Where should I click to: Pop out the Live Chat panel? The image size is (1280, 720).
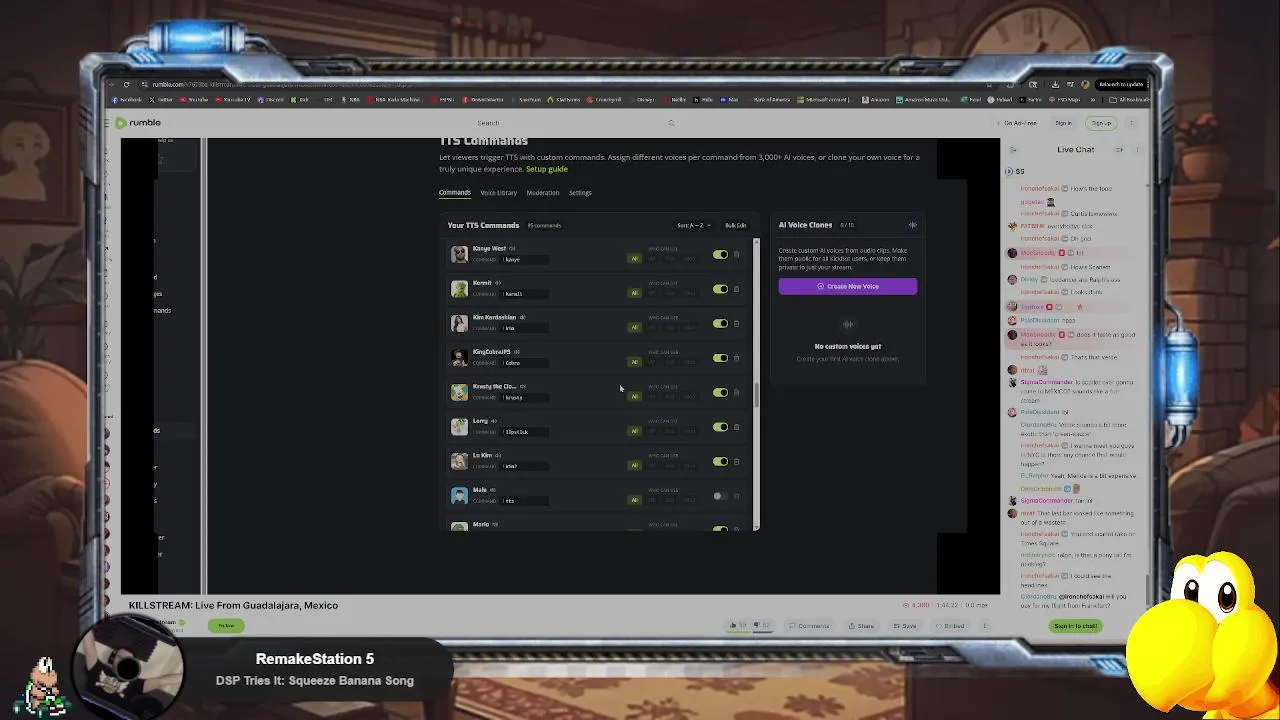[x=1119, y=150]
